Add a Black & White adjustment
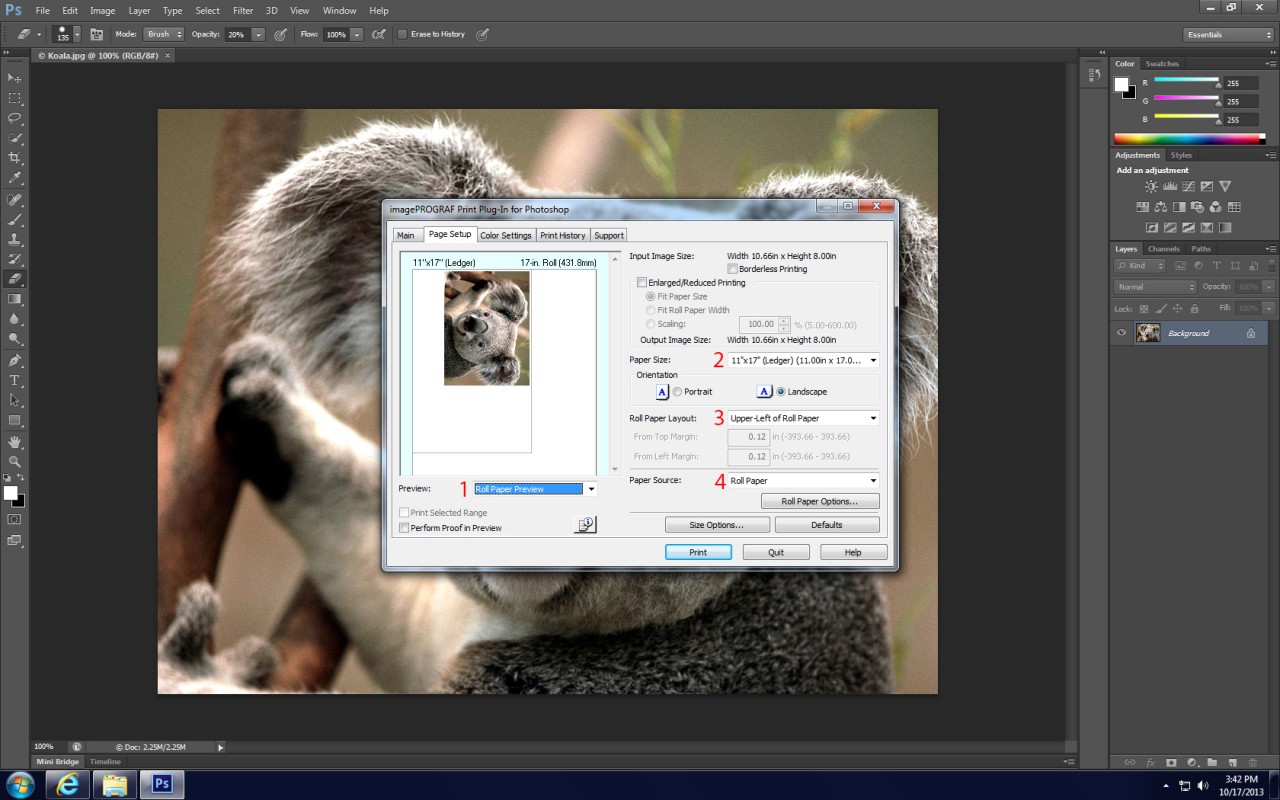Image resolution: width=1280 pixels, height=800 pixels. tap(1179, 207)
